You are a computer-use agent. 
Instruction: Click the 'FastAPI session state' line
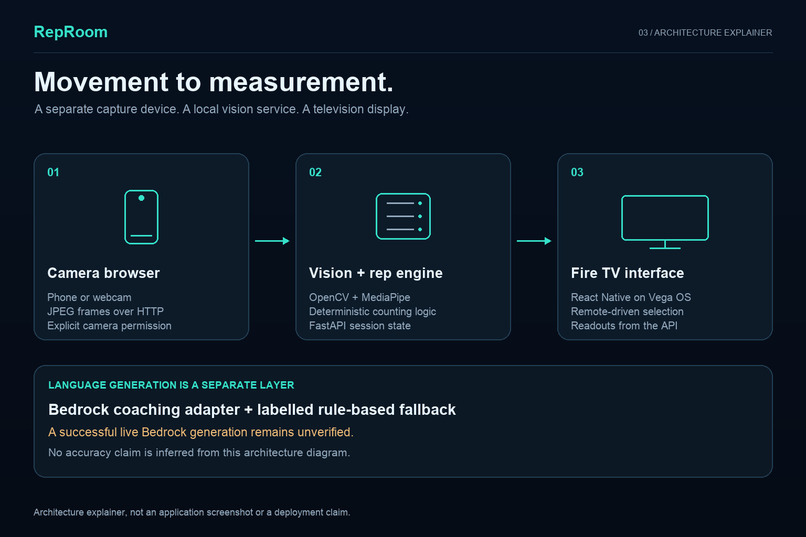359,326
